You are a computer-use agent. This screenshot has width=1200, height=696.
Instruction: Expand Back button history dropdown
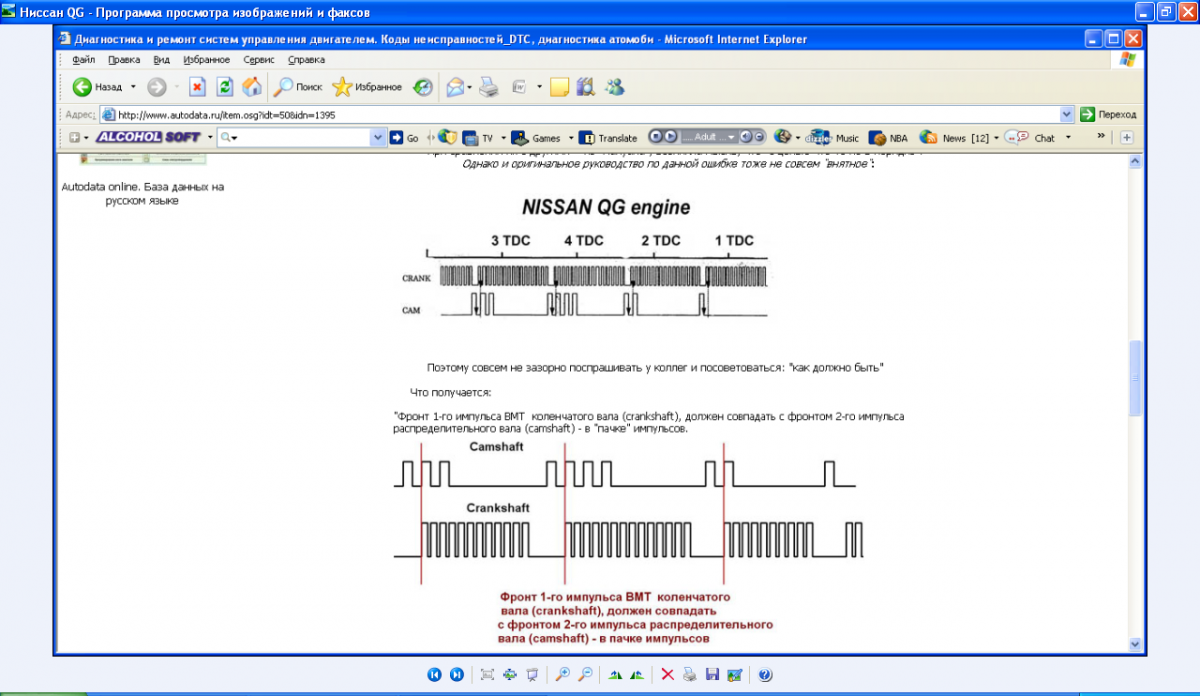pyautogui.click(x=133, y=87)
